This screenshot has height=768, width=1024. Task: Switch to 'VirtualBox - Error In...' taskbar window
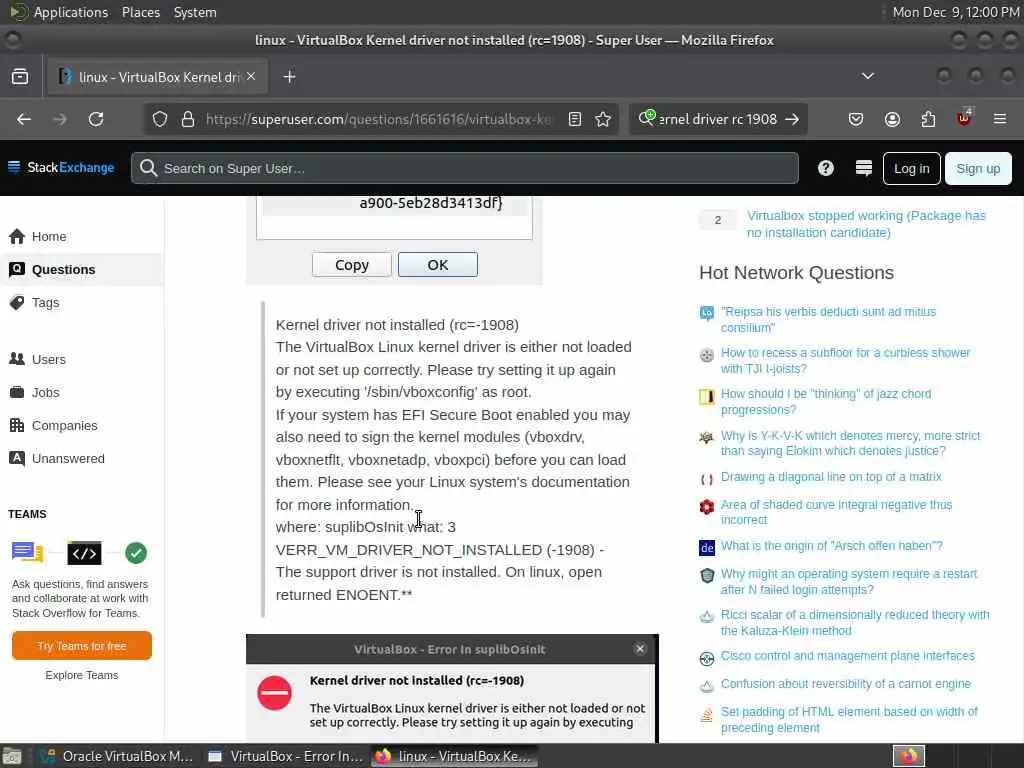[284, 756]
